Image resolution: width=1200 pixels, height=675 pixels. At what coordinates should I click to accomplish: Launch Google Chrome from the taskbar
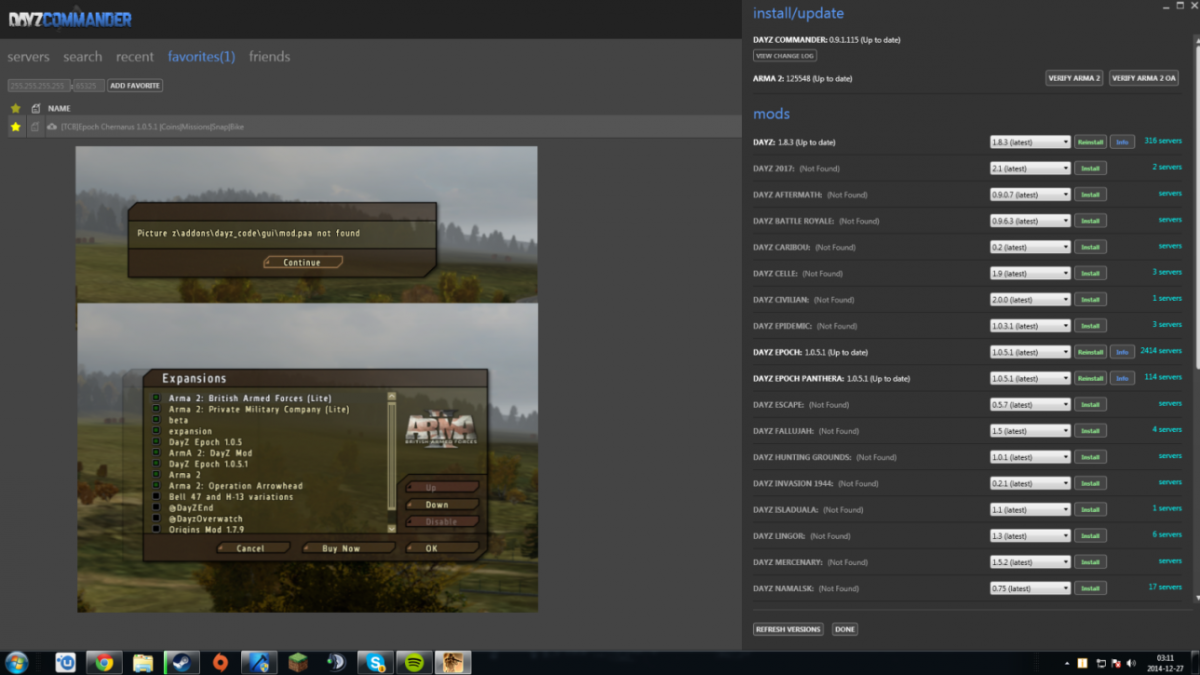click(104, 663)
